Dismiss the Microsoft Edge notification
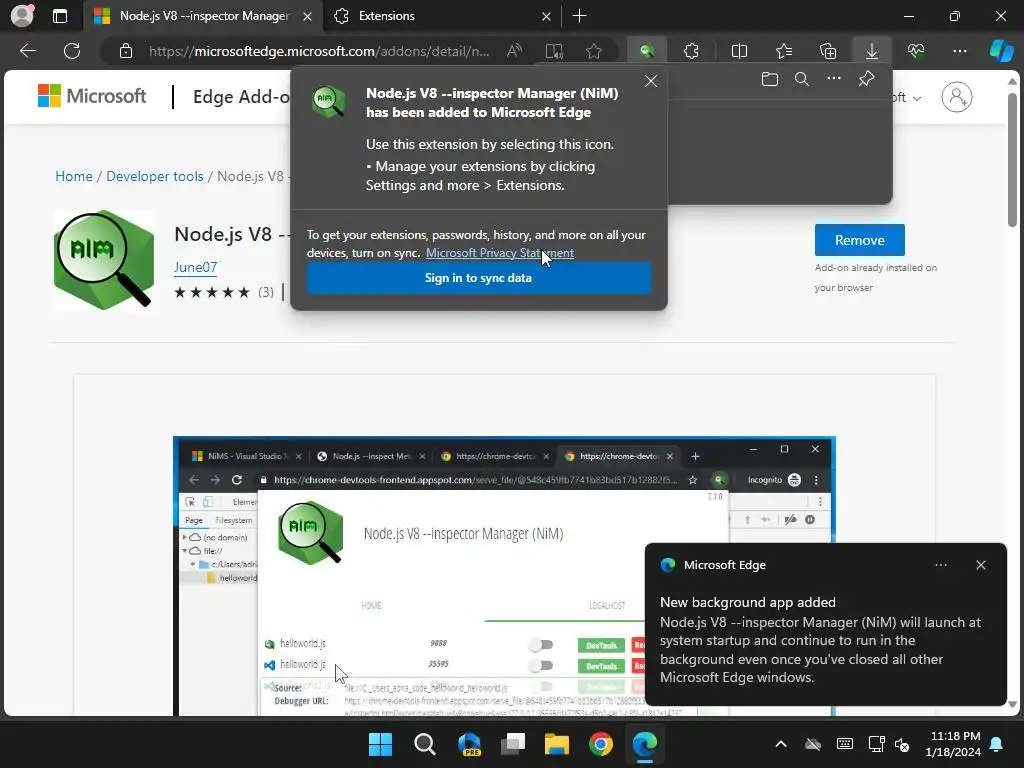 click(980, 565)
